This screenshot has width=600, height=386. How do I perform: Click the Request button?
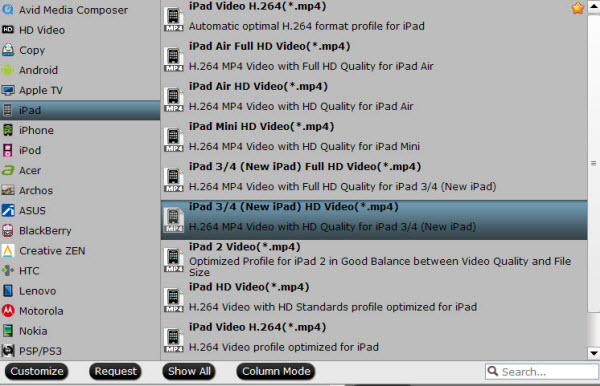pyautogui.click(x=115, y=371)
